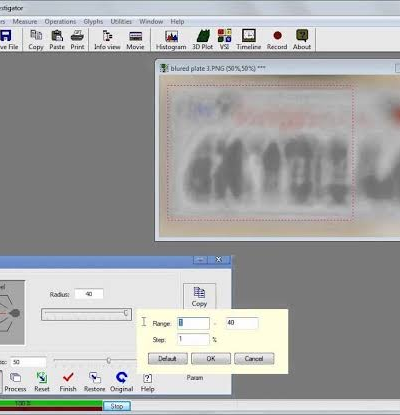The height and width of the screenshot is (415, 400).
Task: Open the Timeline tool
Action: tap(249, 39)
